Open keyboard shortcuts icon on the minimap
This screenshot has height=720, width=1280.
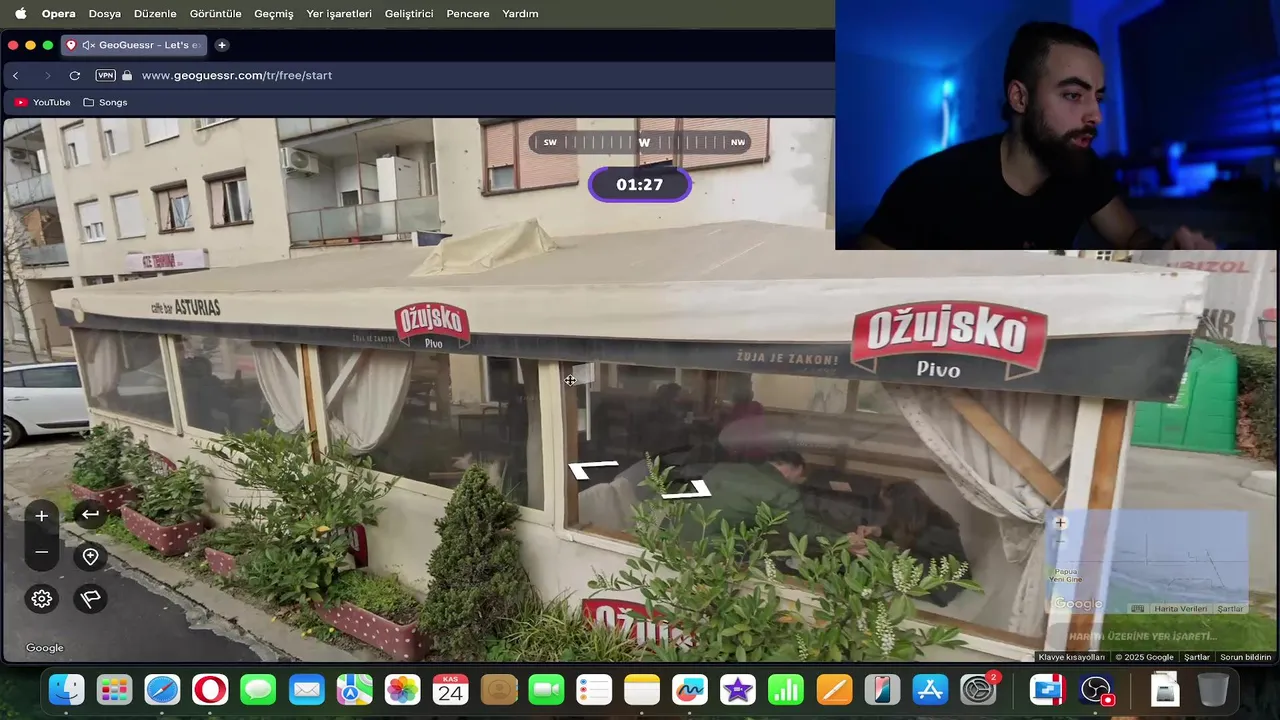[x=1137, y=609]
